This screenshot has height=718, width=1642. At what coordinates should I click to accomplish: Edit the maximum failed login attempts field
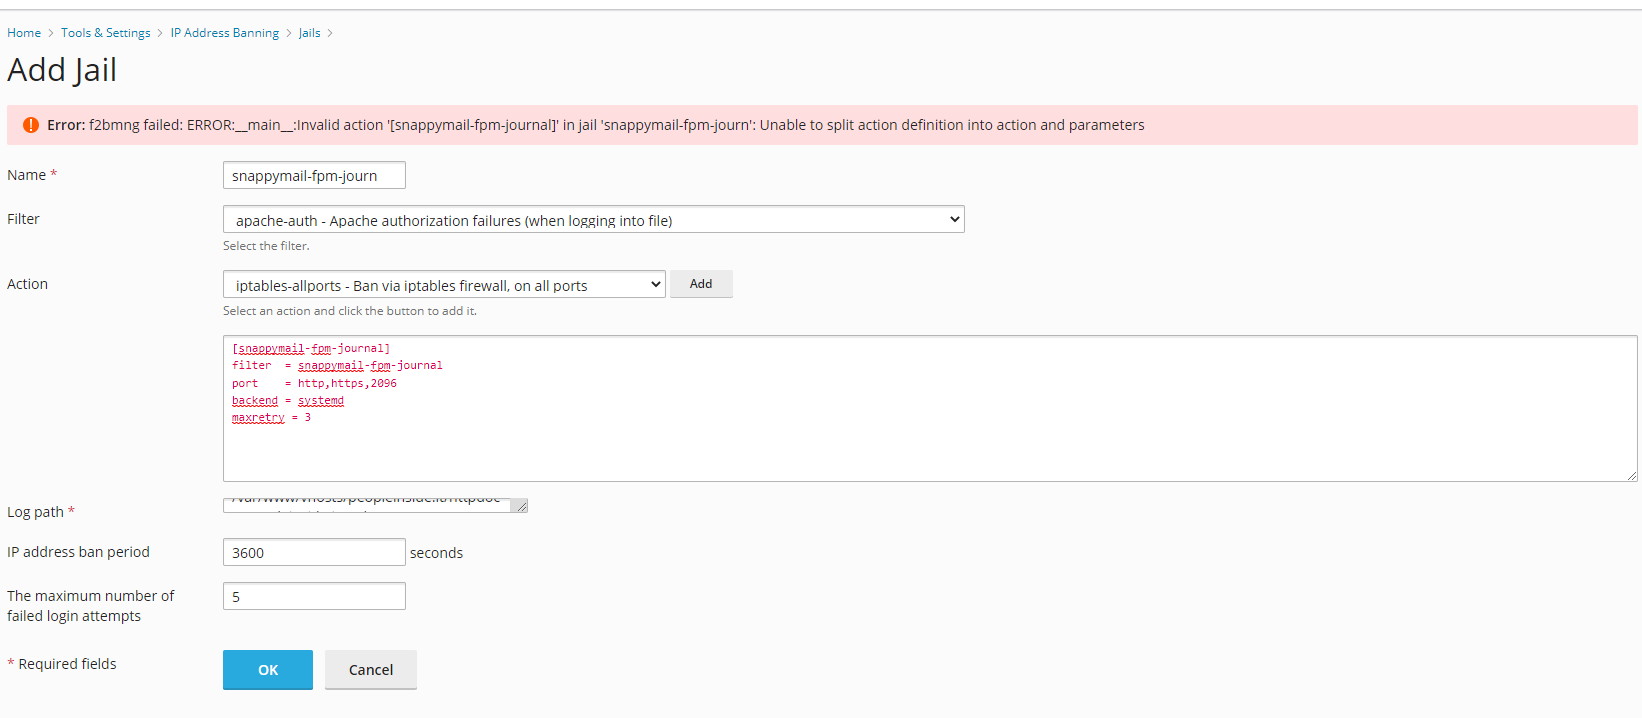tap(314, 596)
